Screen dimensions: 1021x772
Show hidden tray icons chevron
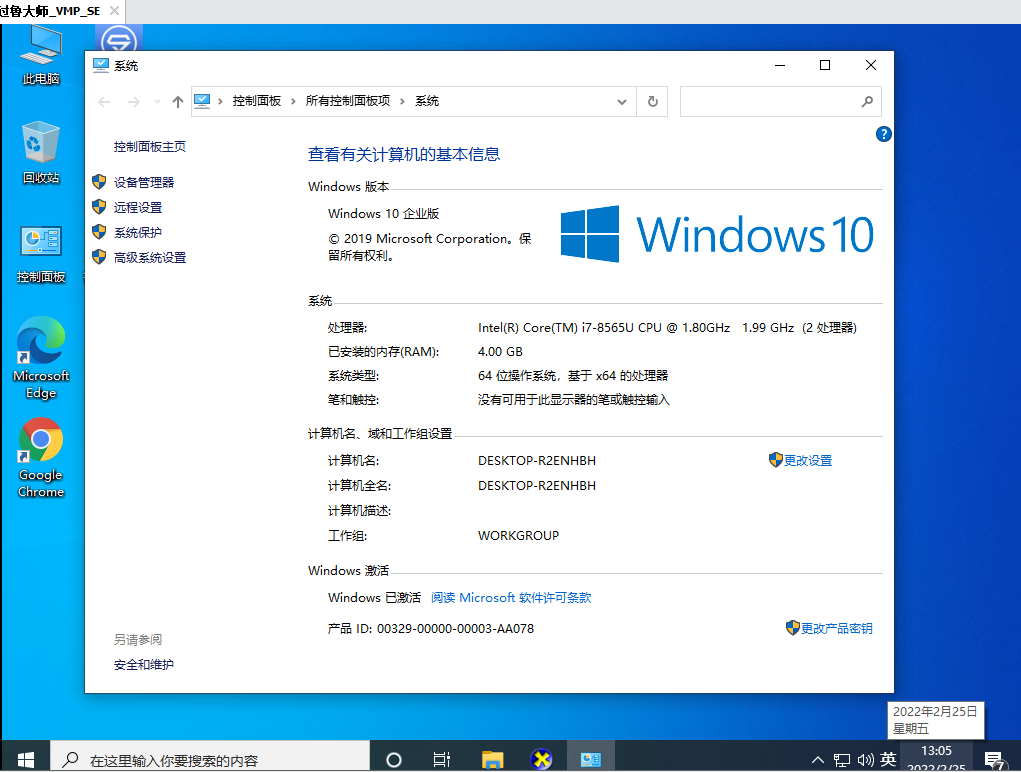818,760
